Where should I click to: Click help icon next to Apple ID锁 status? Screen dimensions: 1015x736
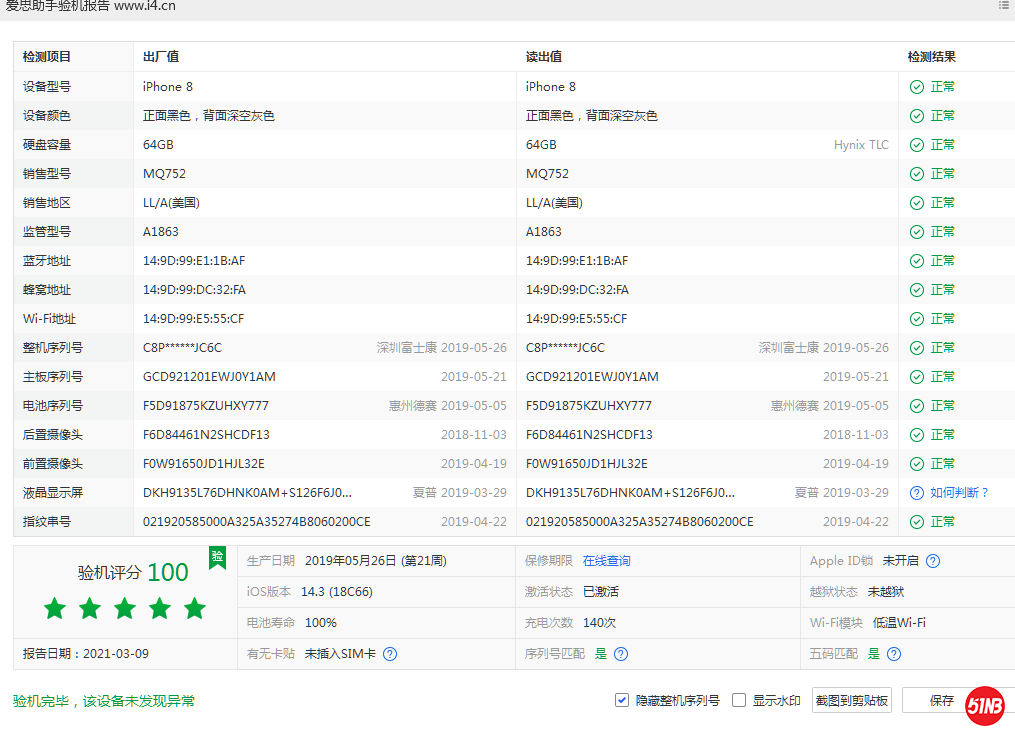(933, 561)
